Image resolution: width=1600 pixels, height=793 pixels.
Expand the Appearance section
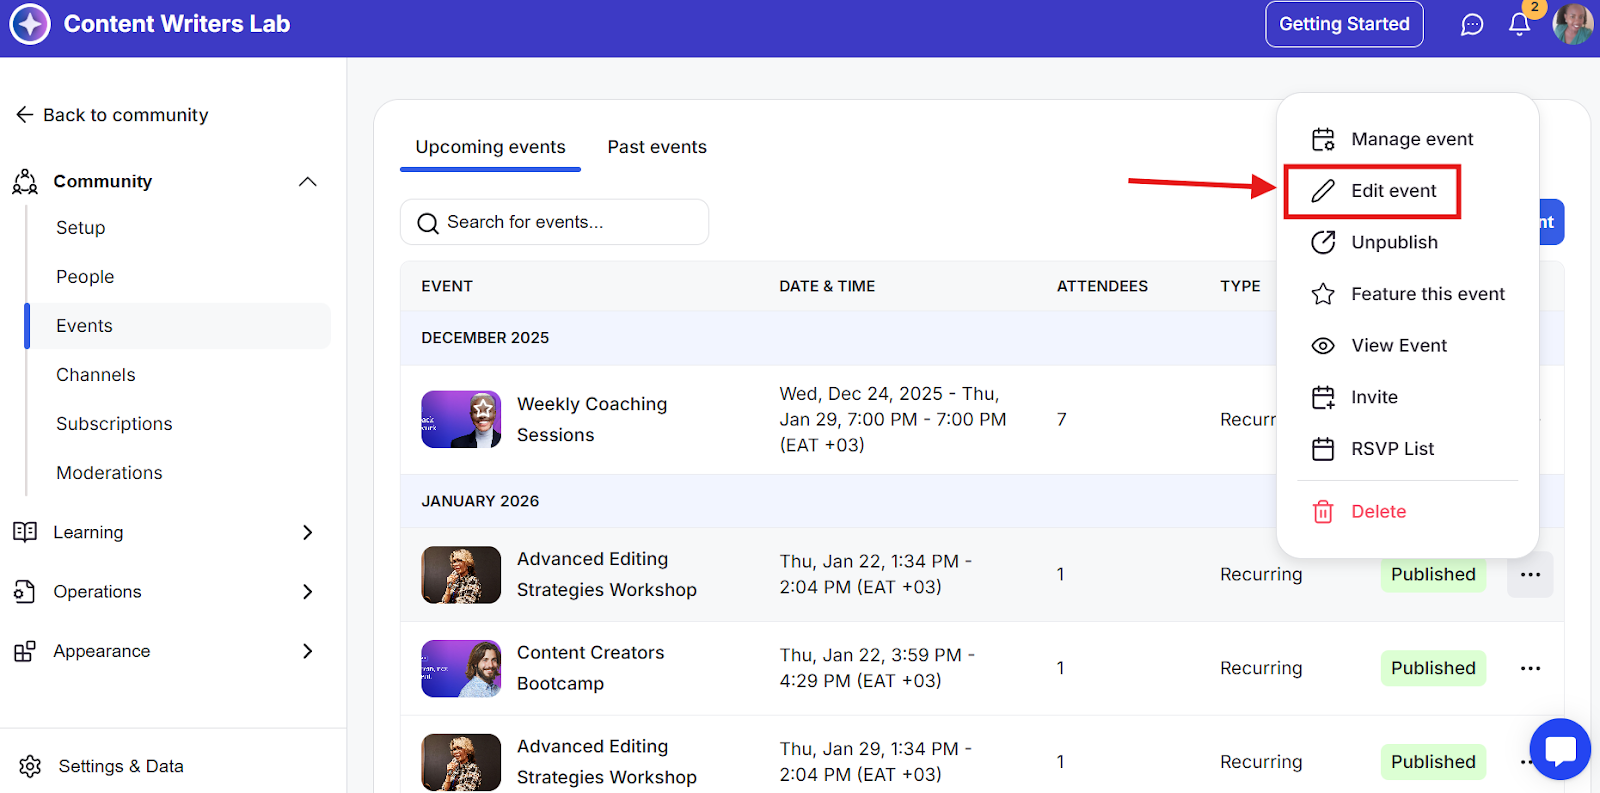pyautogui.click(x=308, y=651)
